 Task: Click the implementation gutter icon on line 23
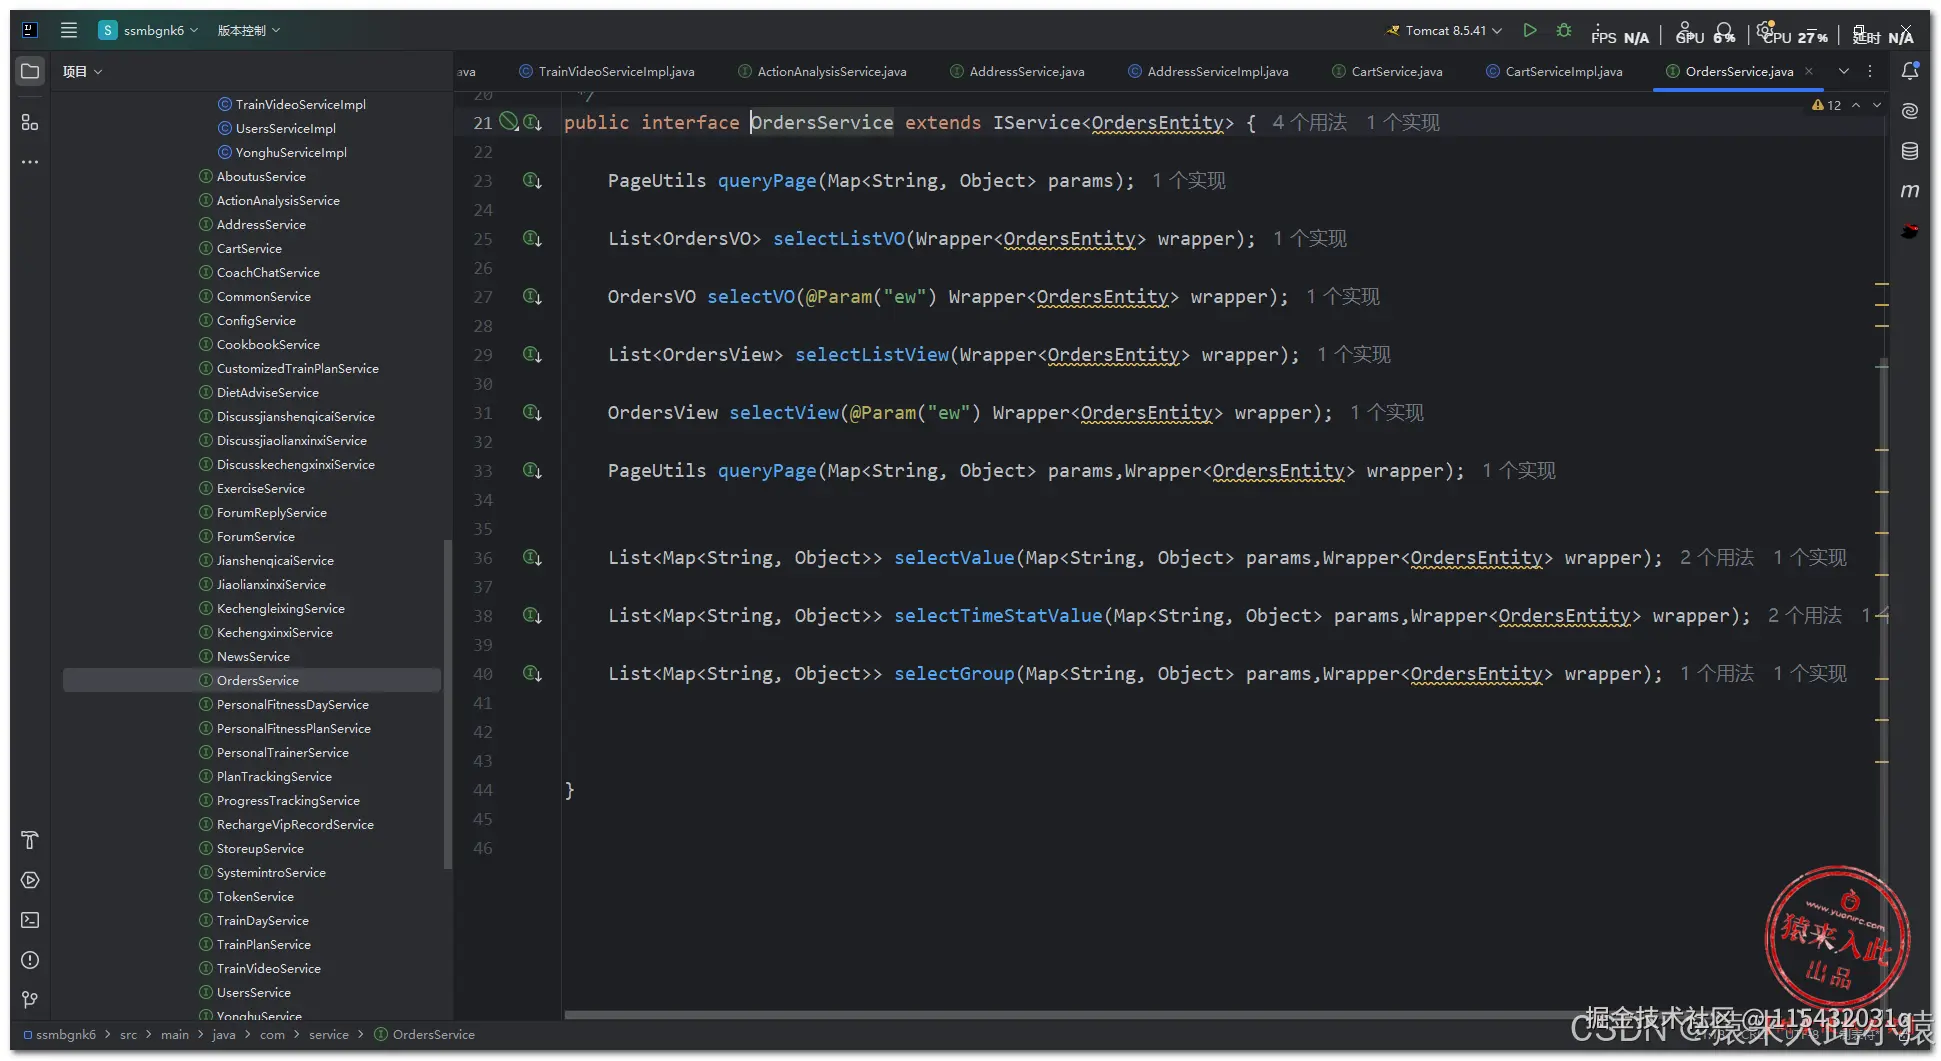click(532, 181)
